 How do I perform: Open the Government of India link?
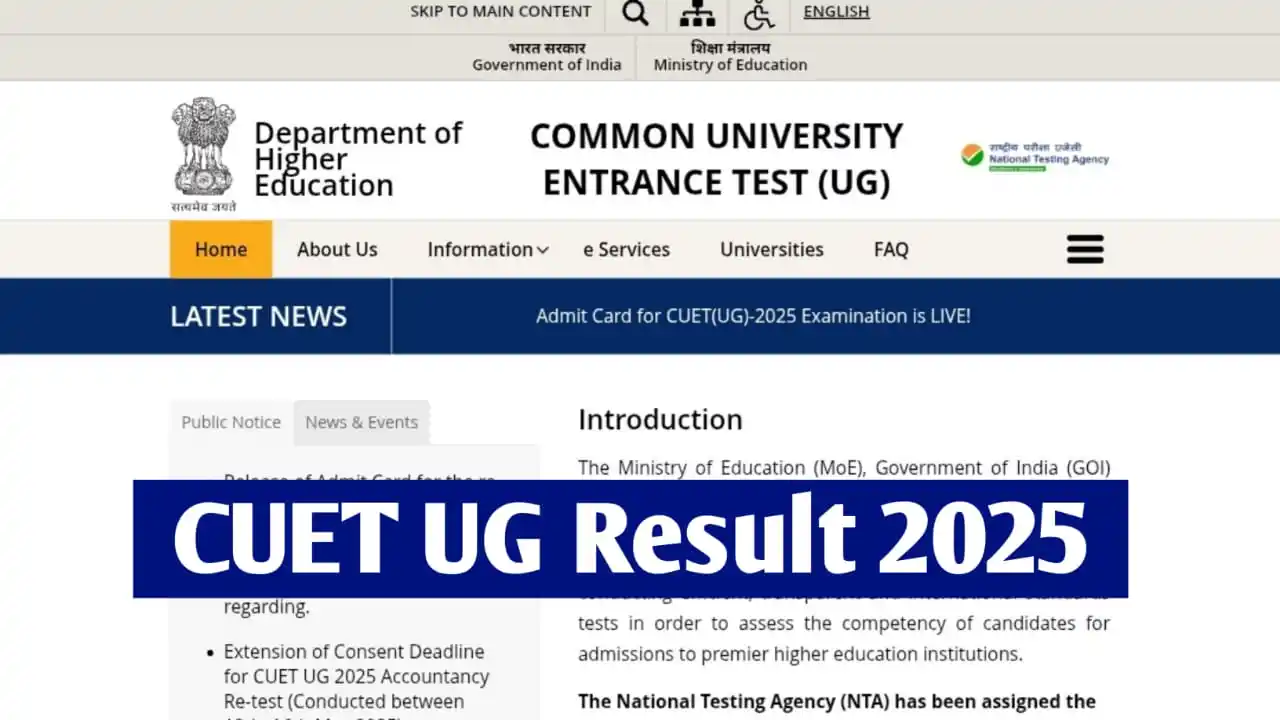click(547, 57)
